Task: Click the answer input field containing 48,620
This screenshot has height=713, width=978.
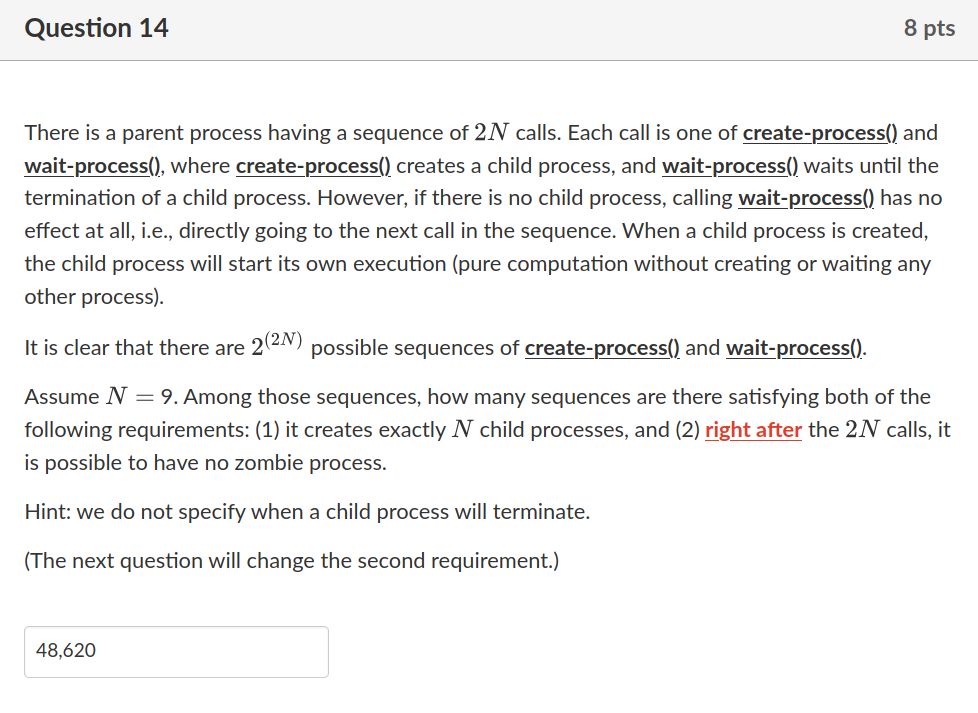Action: [x=177, y=651]
